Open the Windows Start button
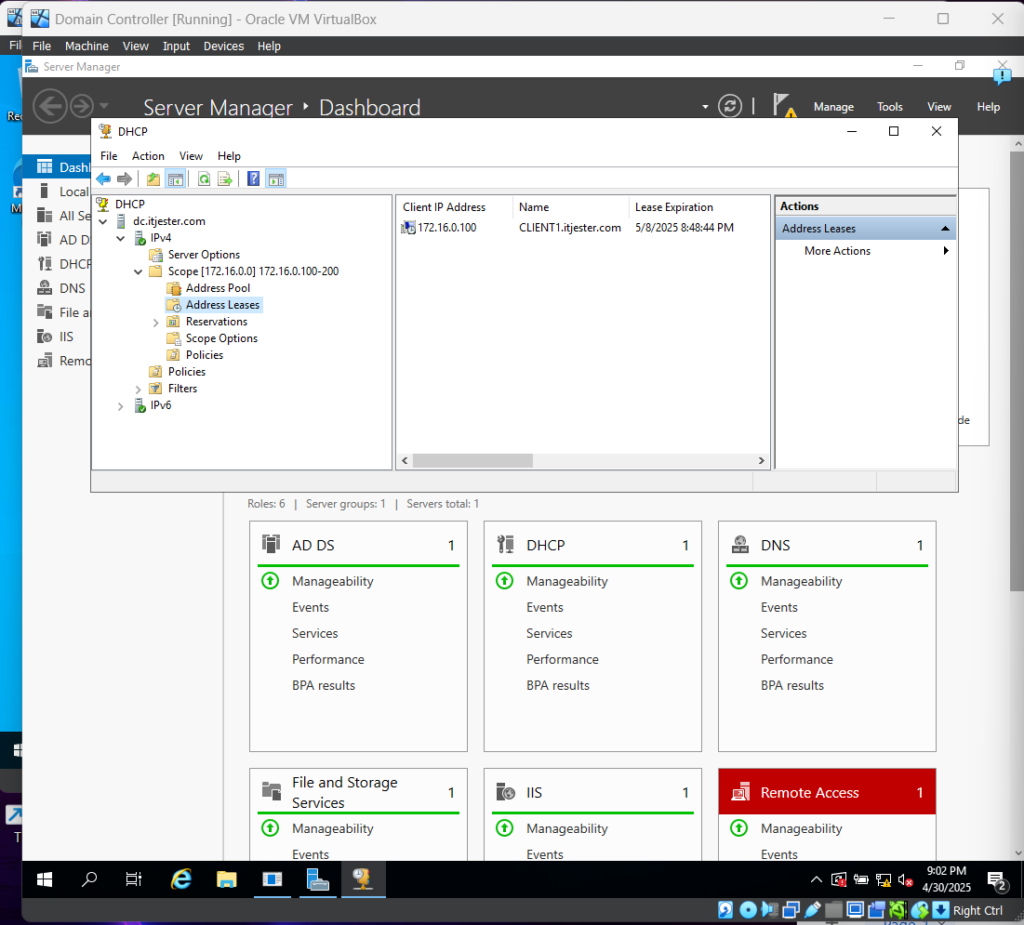 click(x=44, y=880)
